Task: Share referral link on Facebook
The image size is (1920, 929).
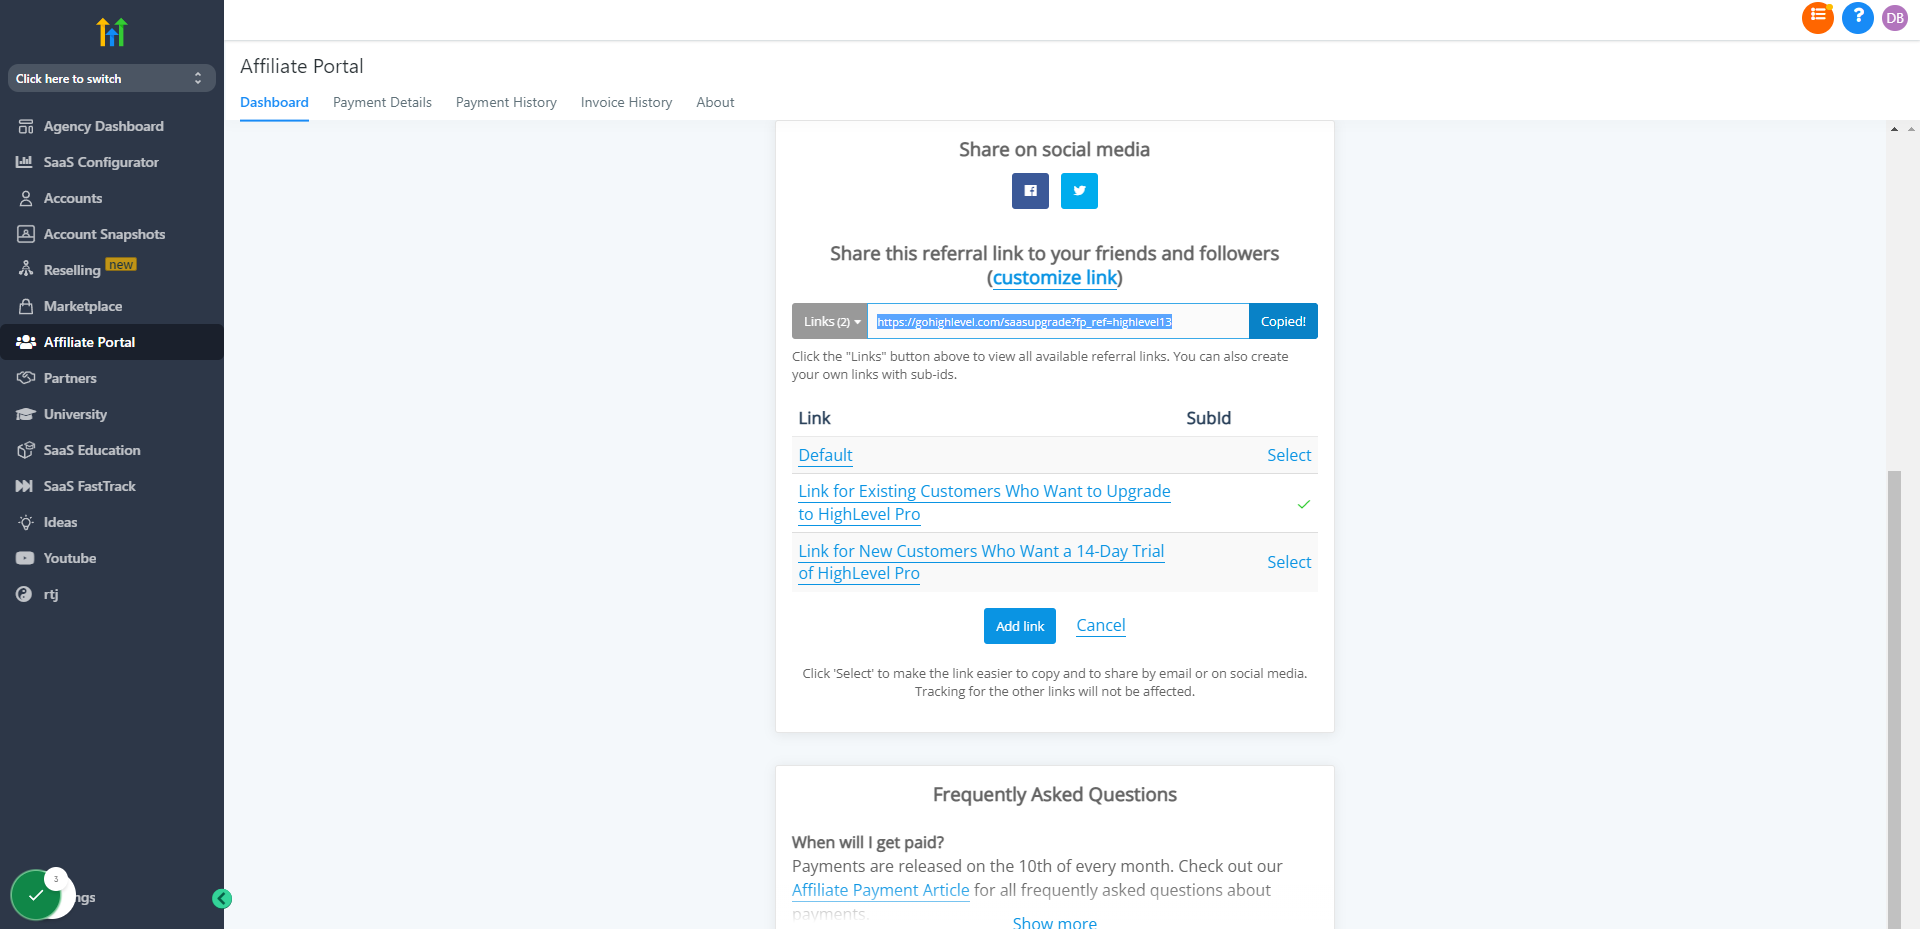Action: 1030,191
